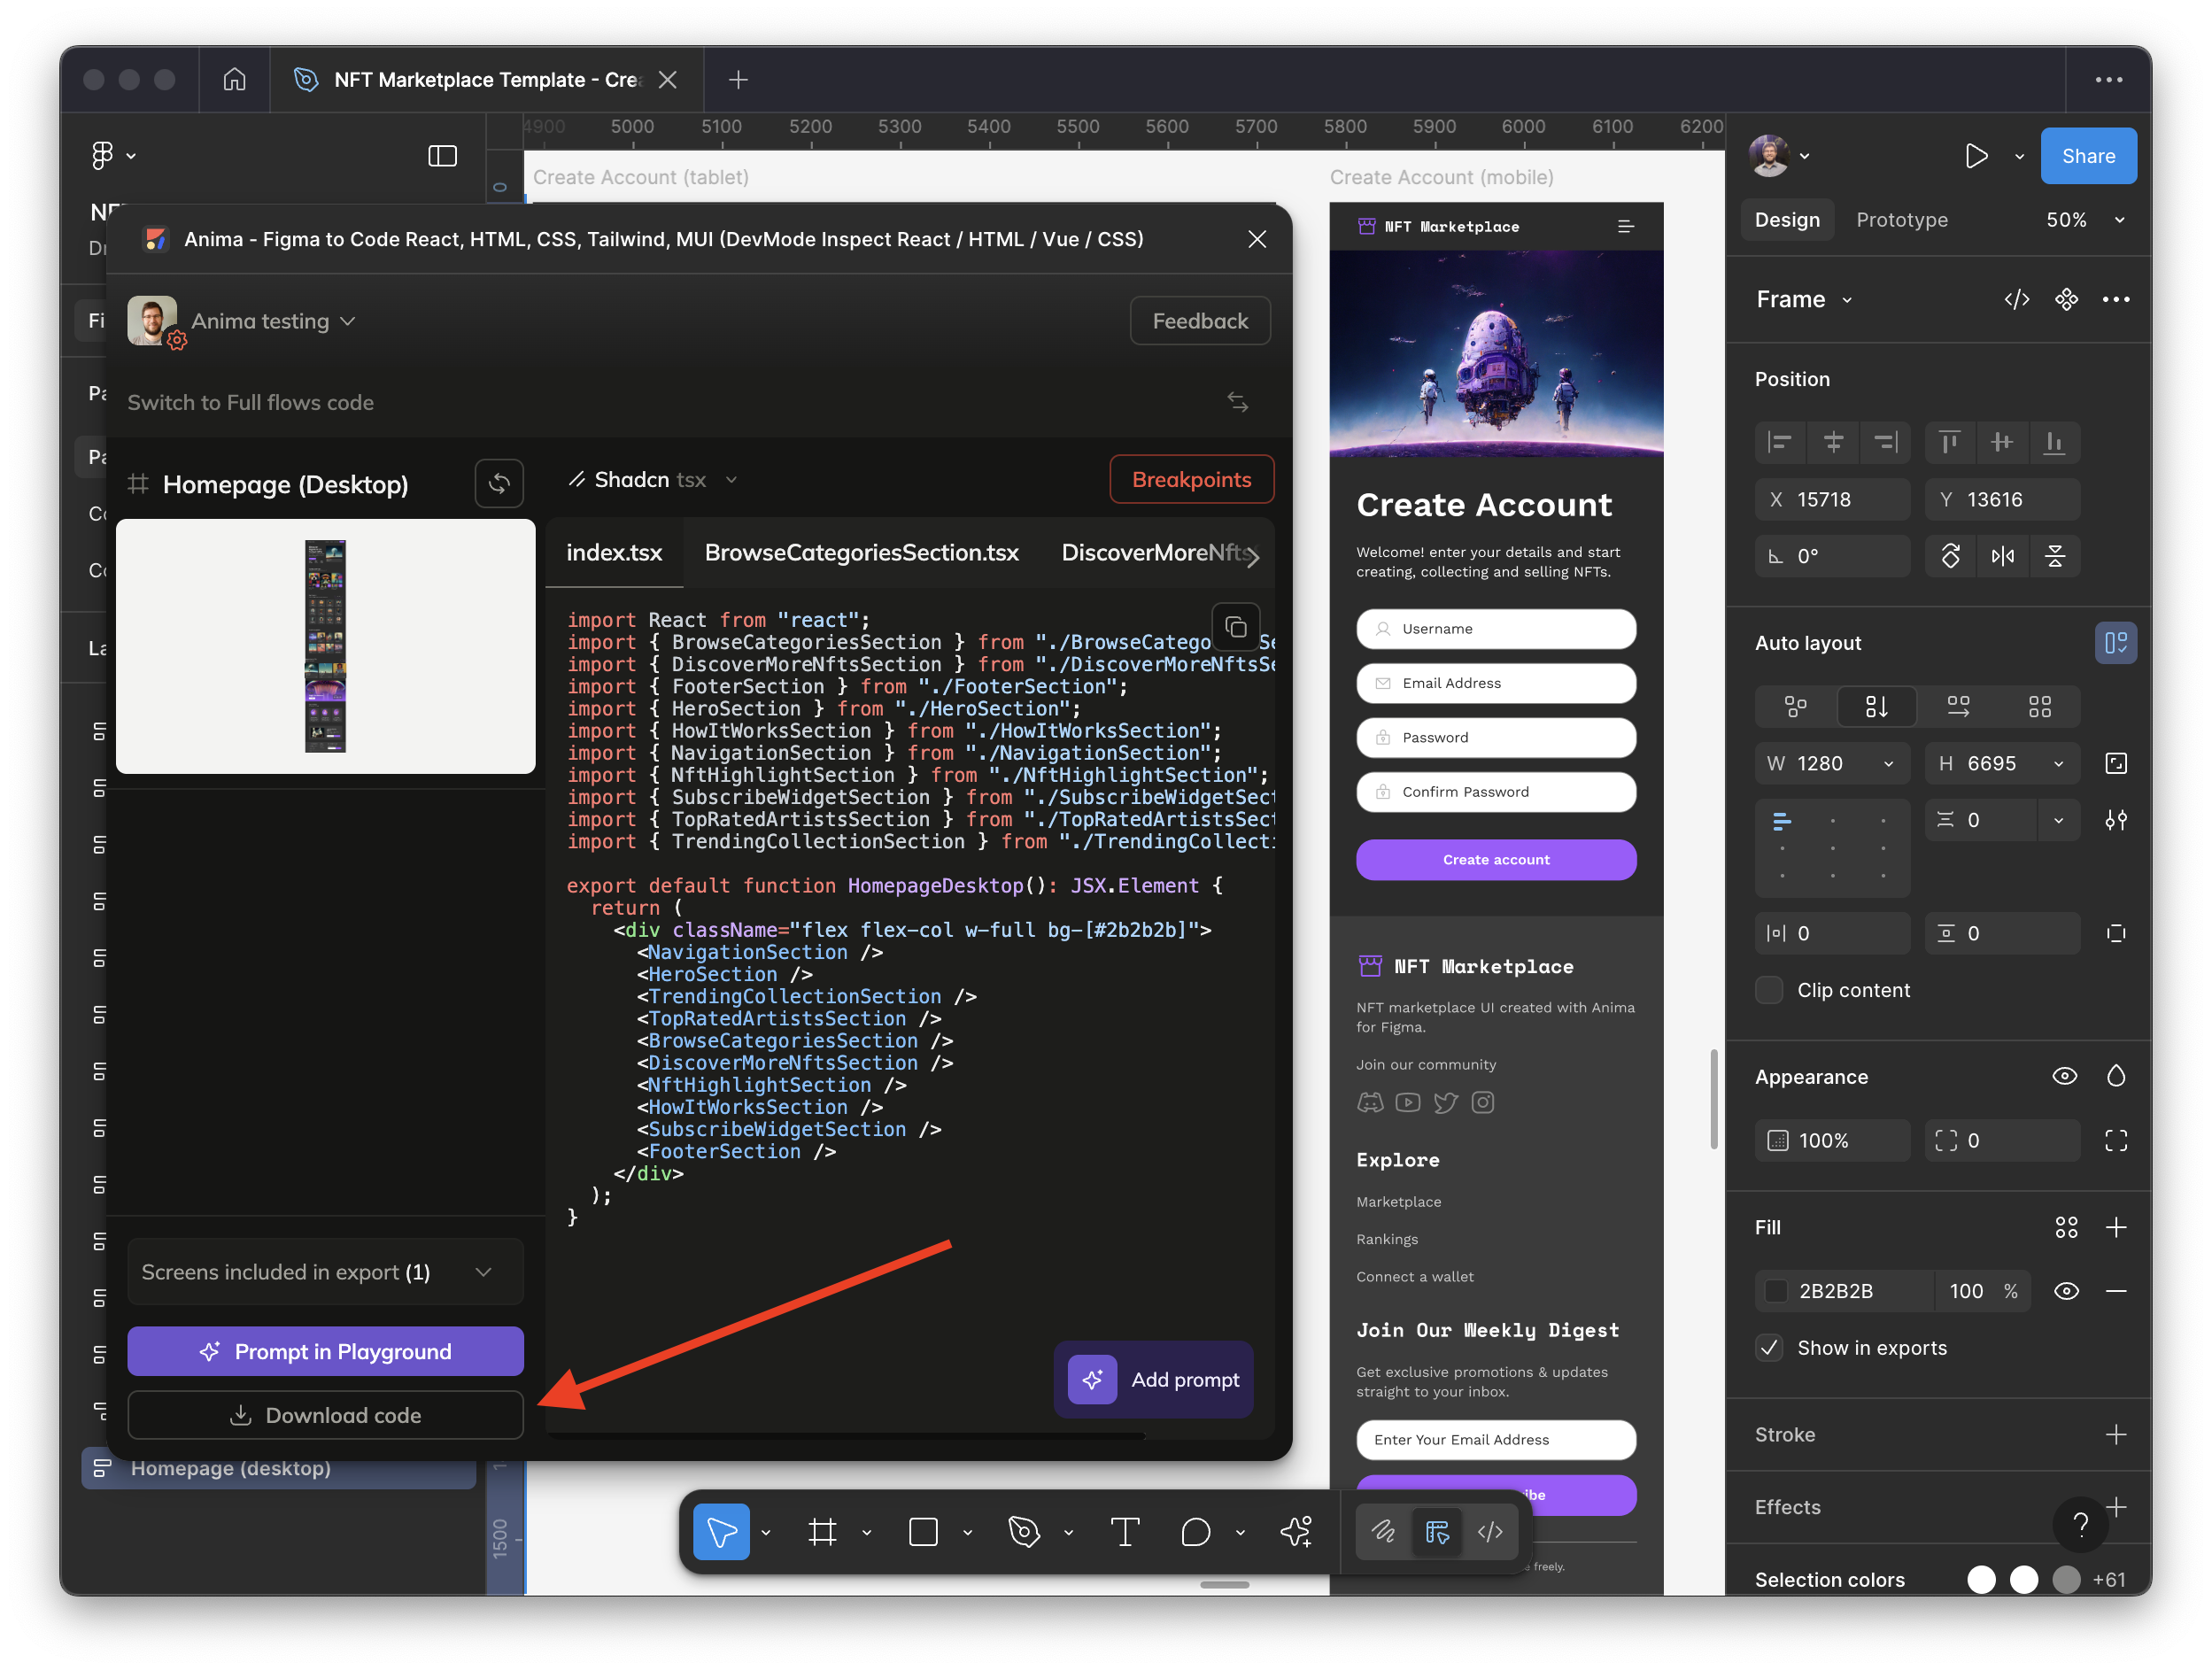Open fill styles four-dots icon

point(2066,1227)
